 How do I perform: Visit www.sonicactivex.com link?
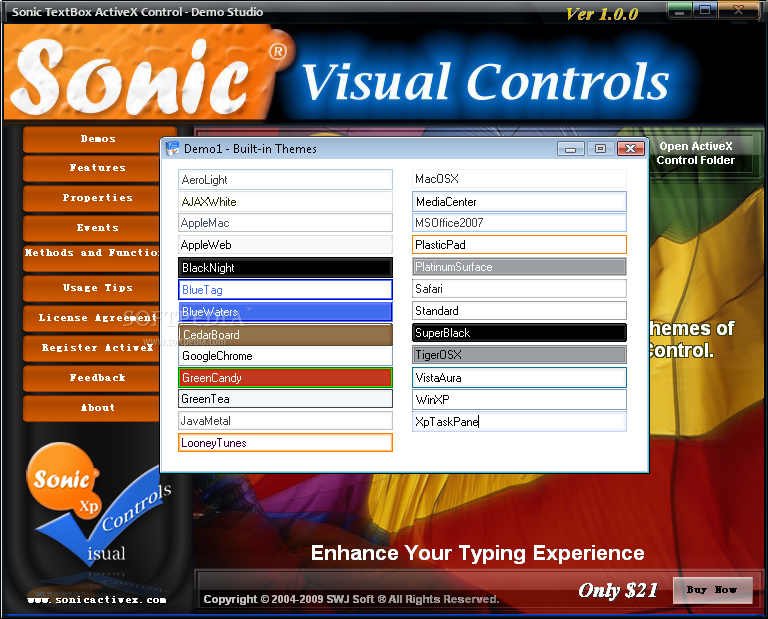(x=96, y=600)
